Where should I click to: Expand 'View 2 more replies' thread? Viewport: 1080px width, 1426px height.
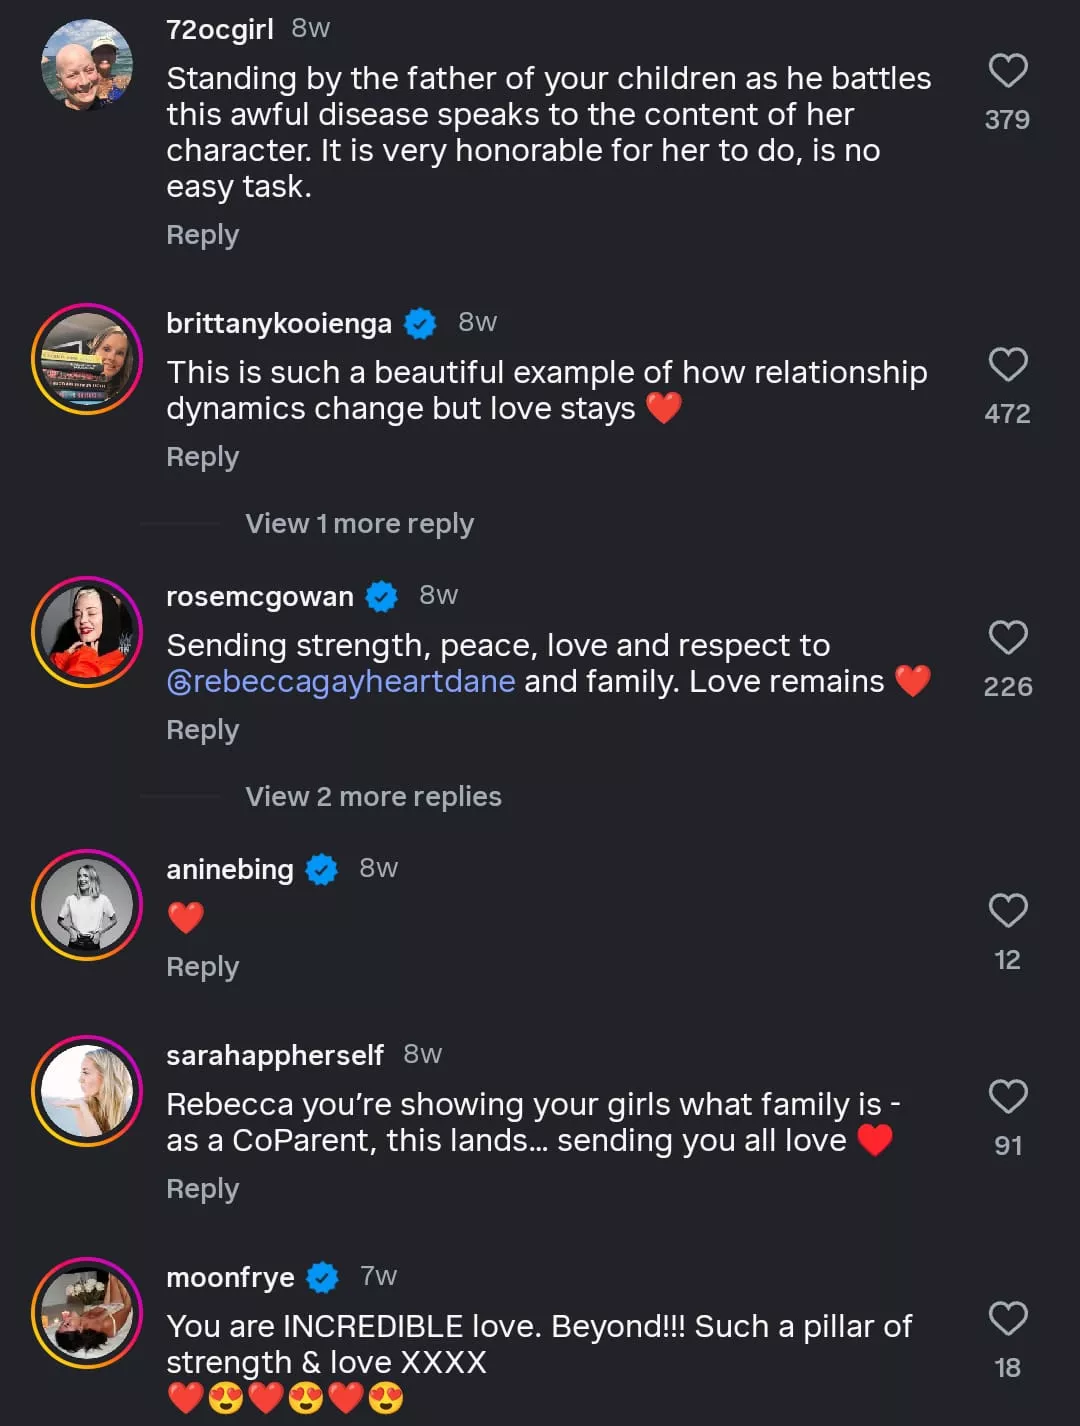coord(373,797)
